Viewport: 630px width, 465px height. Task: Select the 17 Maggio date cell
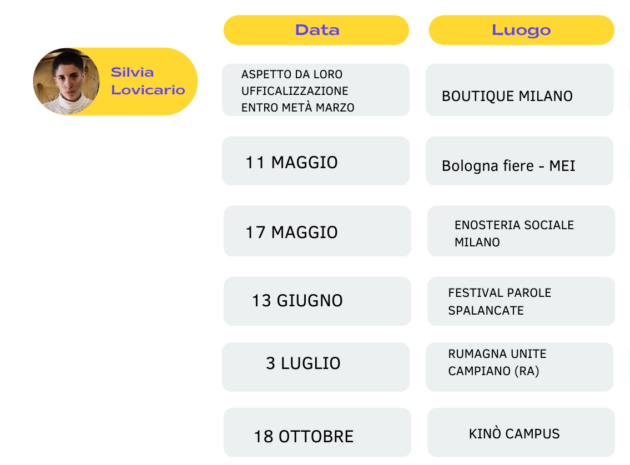[317, 231]
